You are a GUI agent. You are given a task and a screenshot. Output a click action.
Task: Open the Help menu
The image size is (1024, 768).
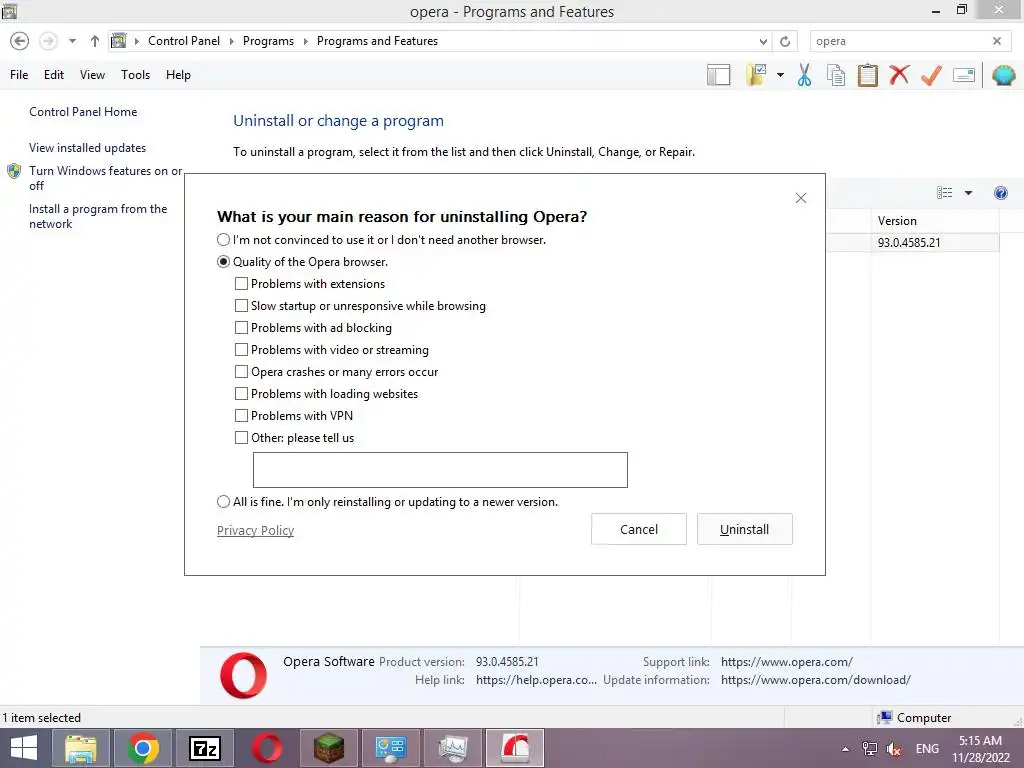coord(178,74)
